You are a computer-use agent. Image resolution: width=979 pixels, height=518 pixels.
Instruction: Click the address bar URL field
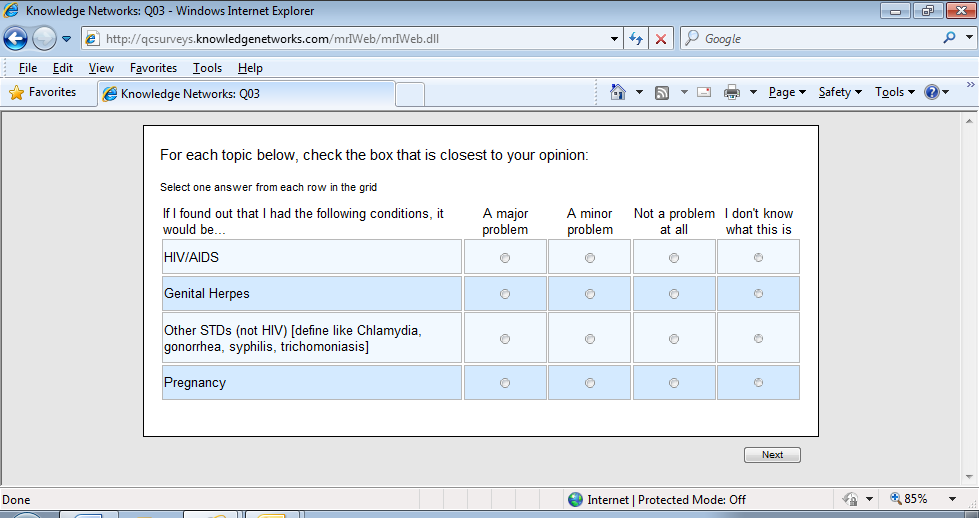(x=353, y=39)
